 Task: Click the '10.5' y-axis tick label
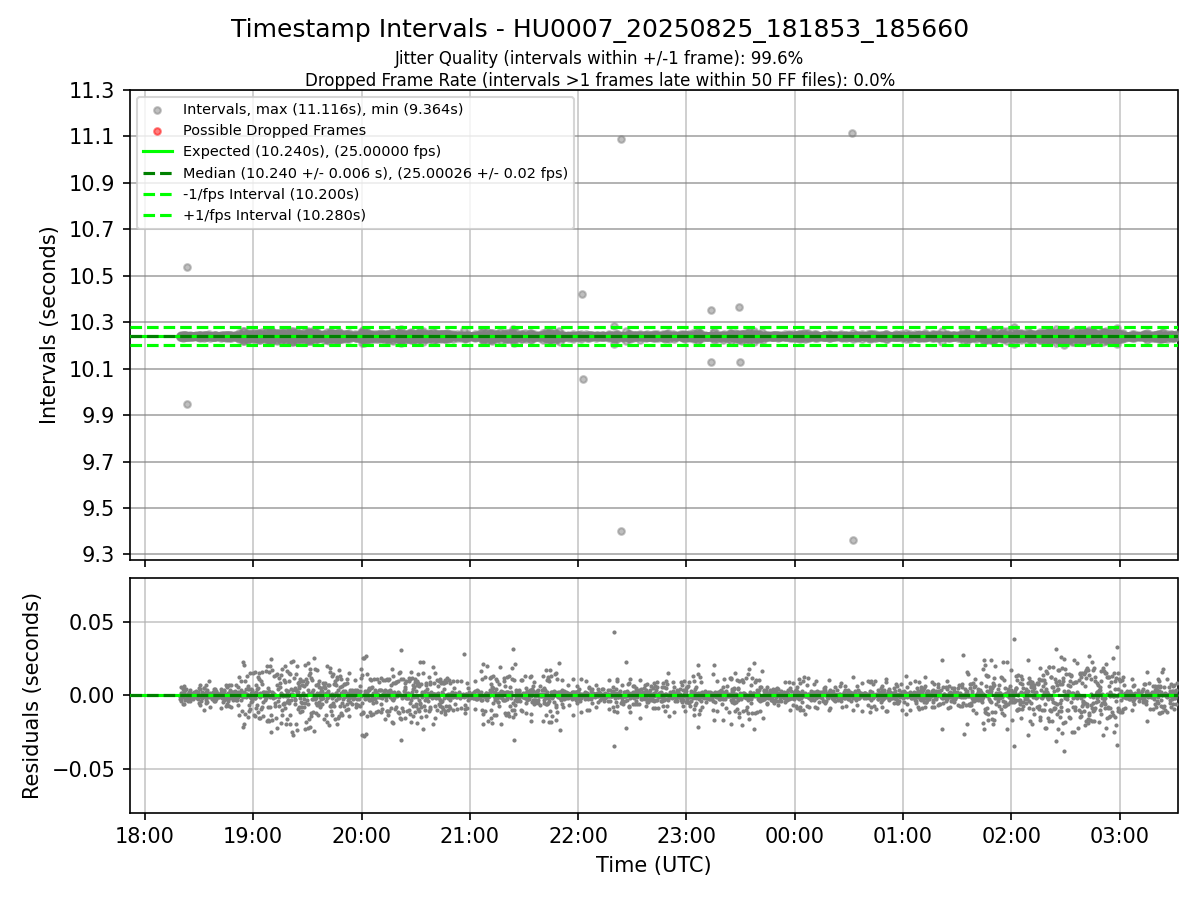point(92,277)
